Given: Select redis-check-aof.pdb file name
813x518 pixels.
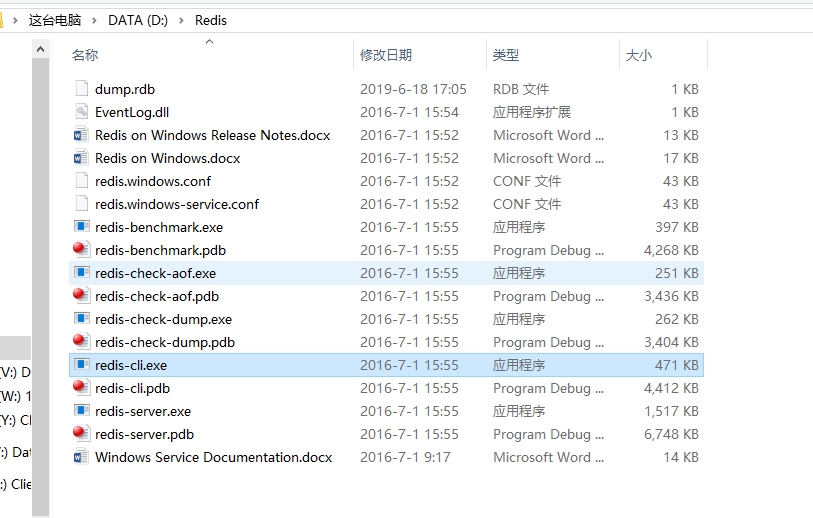Looking at the screenshot, I should (157, 296).
